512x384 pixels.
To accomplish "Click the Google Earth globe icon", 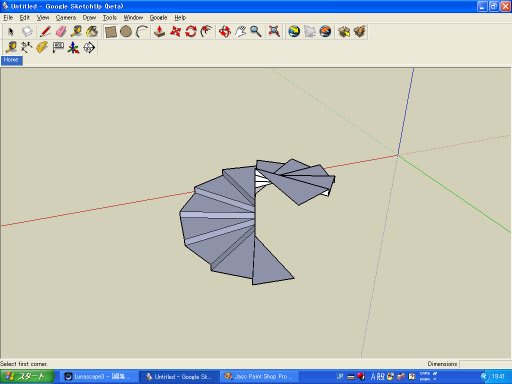I will (x=294, y=32).
